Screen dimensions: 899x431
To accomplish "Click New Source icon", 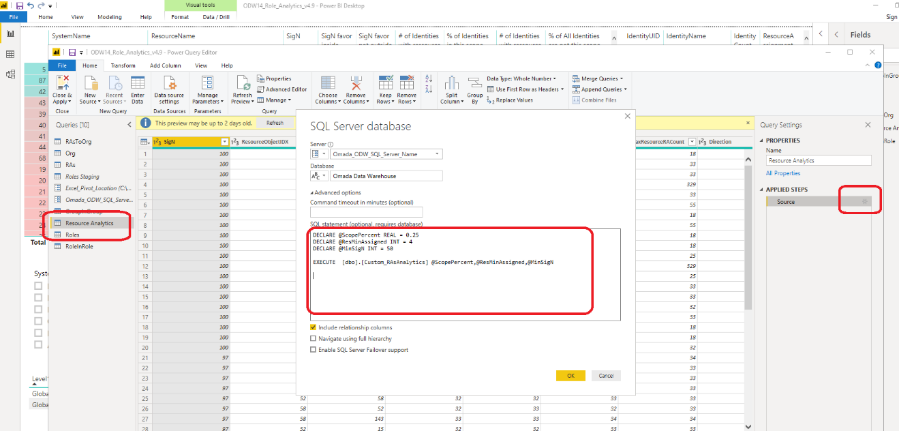I will [89, 83].
